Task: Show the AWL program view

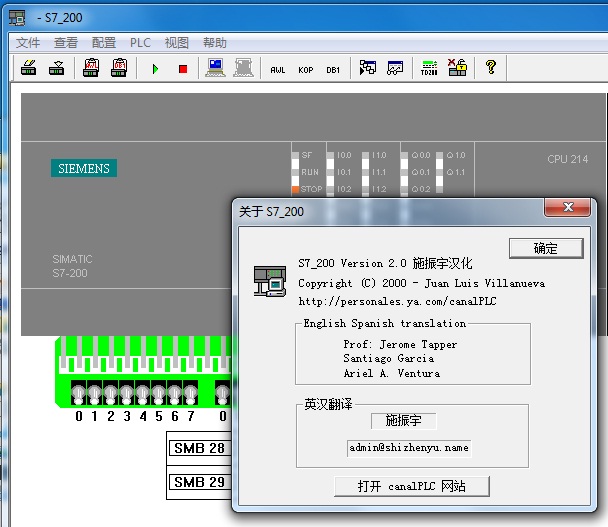Action: (x=278, y=70)
